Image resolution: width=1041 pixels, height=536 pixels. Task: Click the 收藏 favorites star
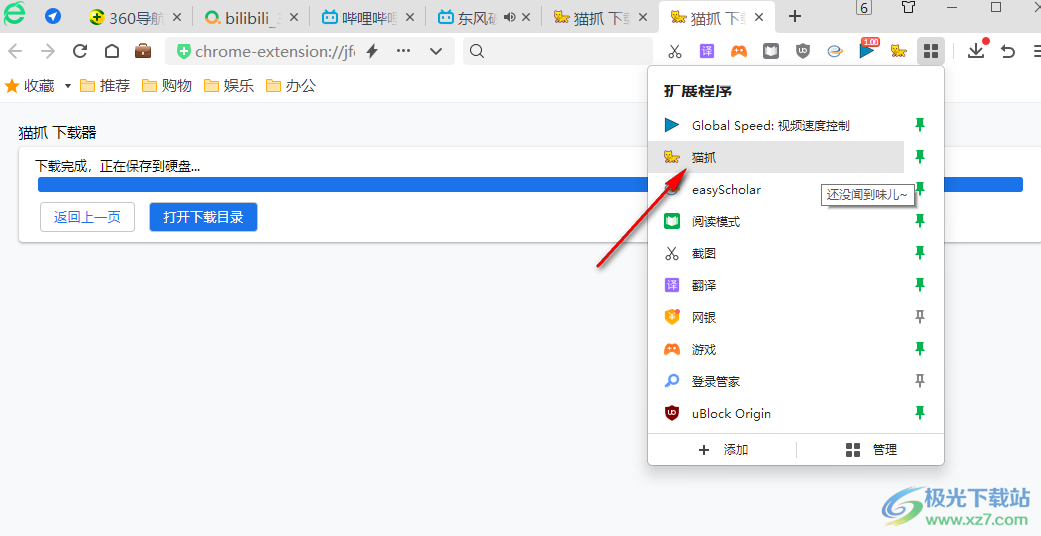tap(12, 86)
